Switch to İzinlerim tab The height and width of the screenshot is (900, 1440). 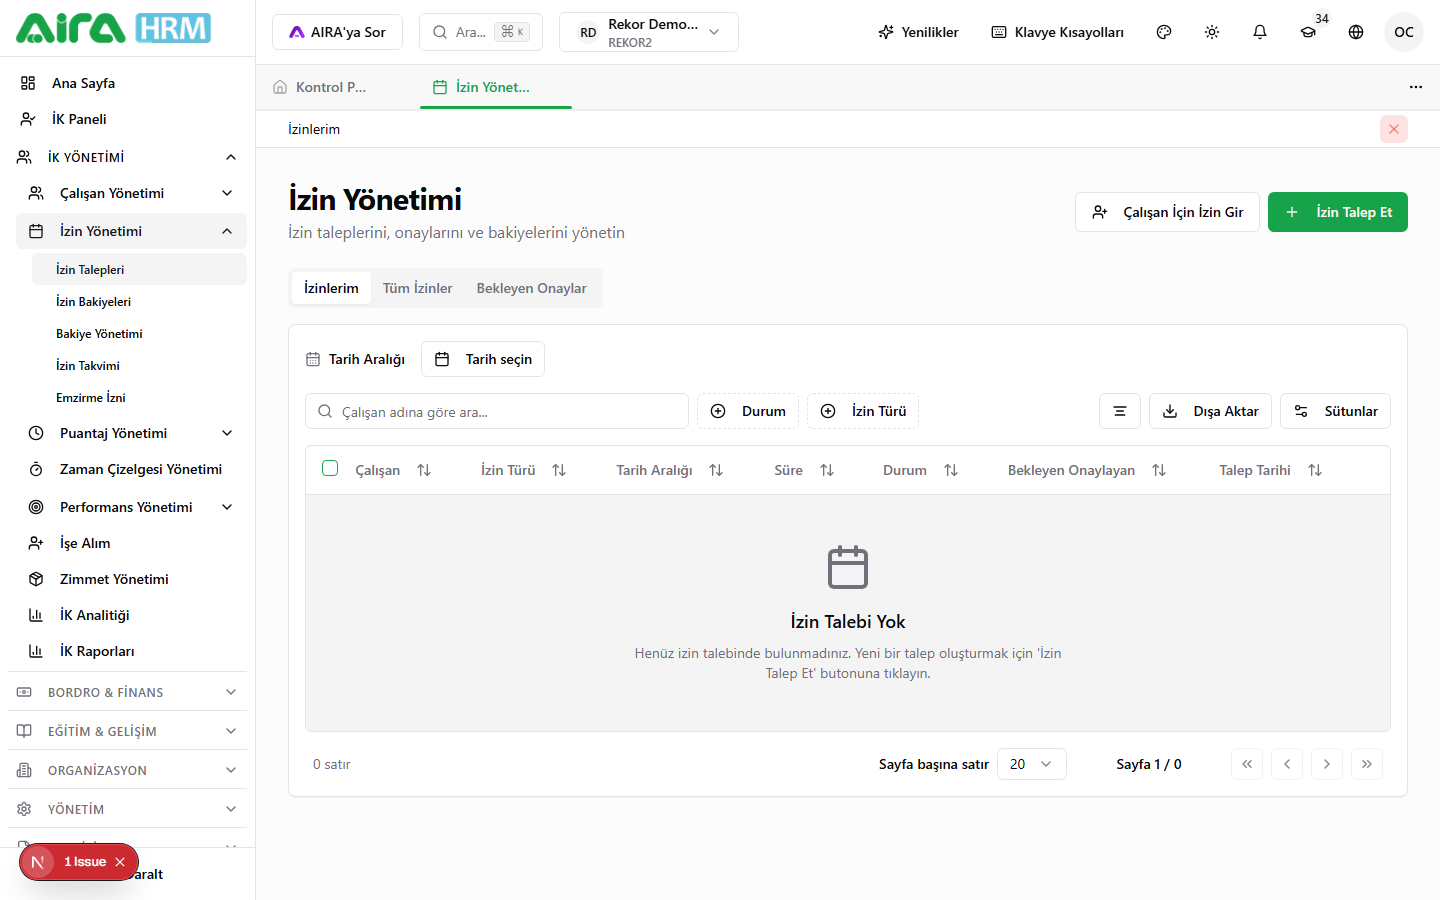click(x=331, y=288)
